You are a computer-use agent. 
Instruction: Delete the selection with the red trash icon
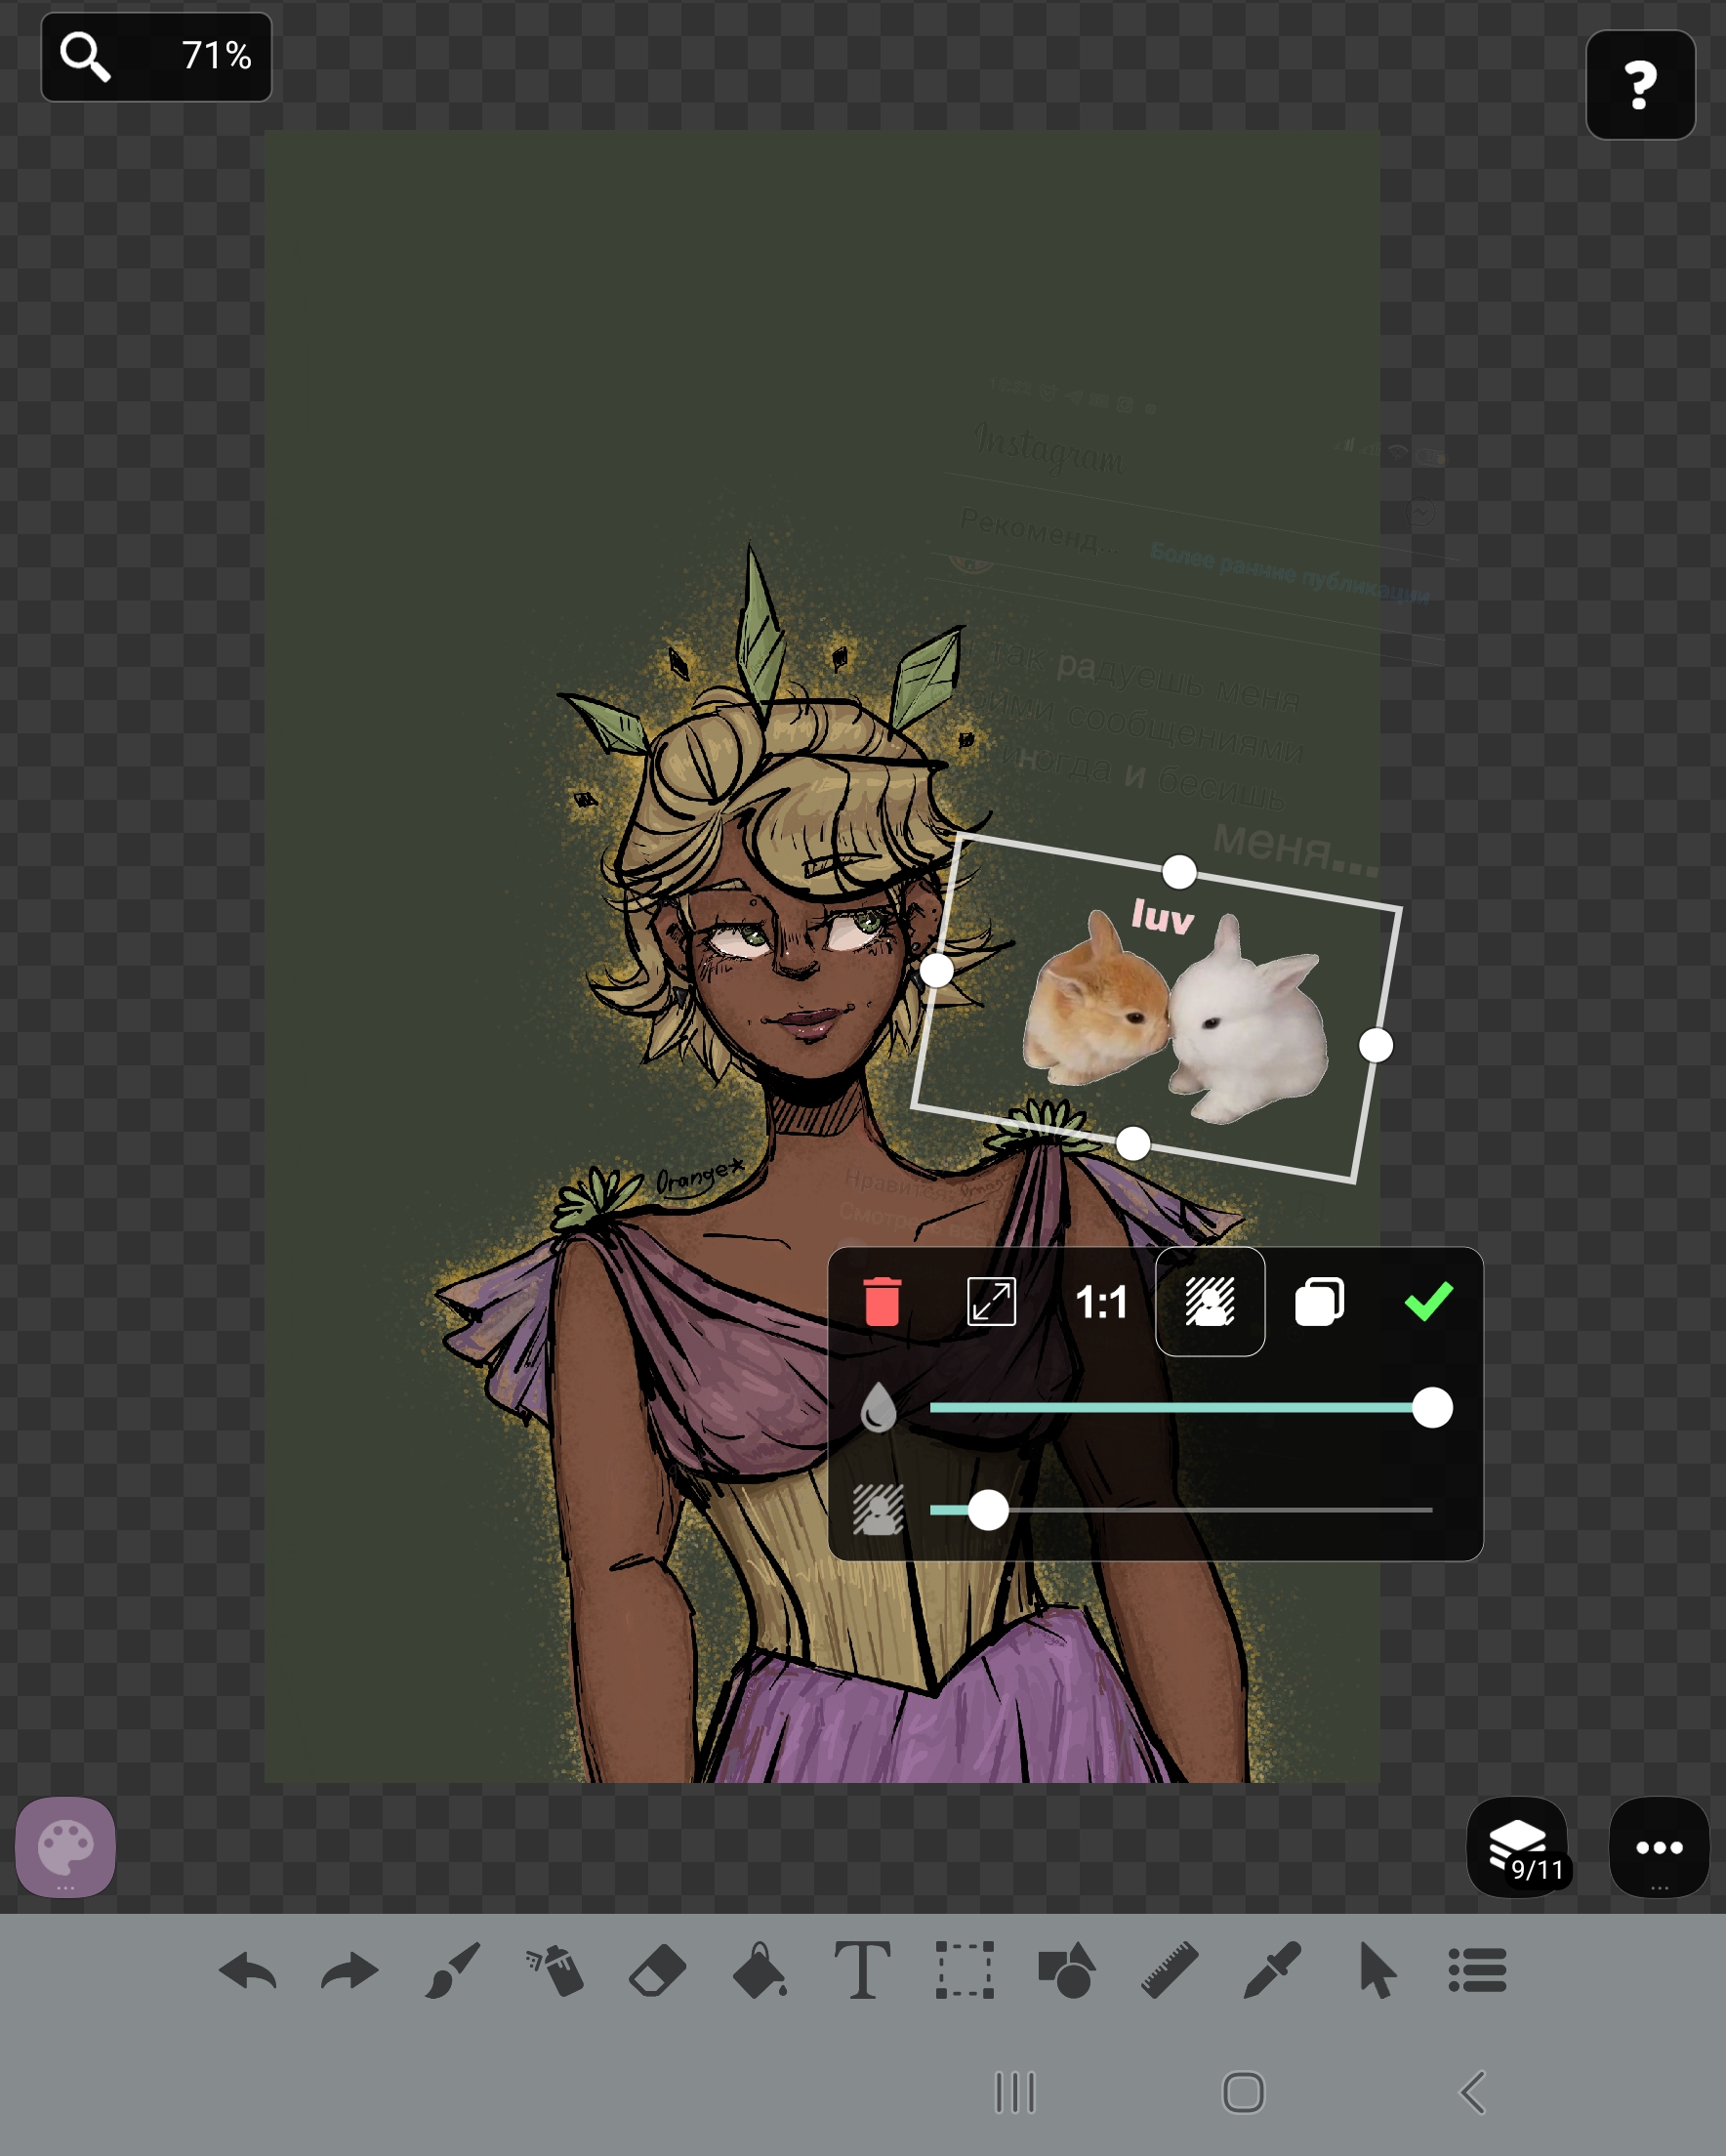882,1302
